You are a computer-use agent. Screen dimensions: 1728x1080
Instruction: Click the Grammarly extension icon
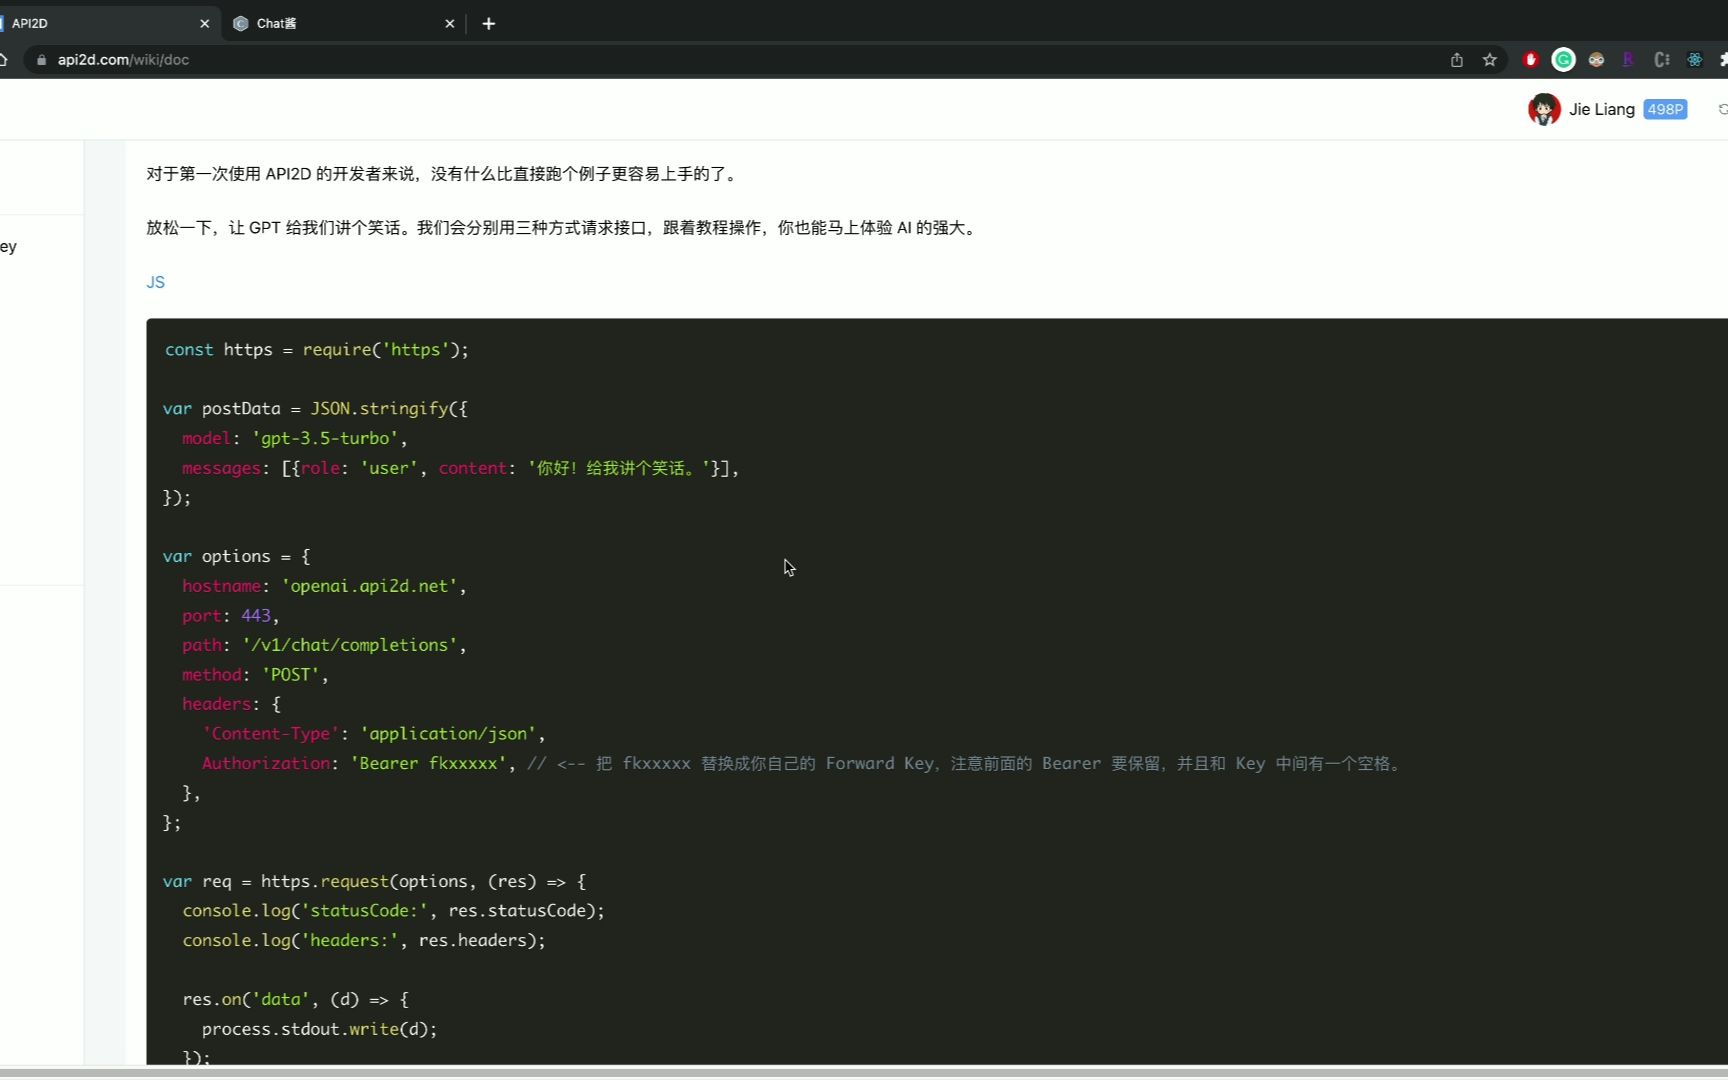(x=1563, y=60)
